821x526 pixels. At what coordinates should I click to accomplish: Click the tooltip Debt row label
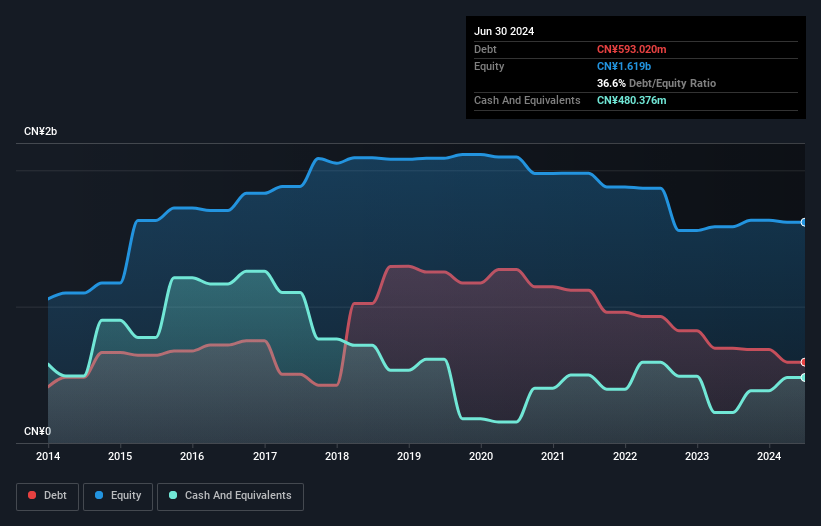click(485, 49)
